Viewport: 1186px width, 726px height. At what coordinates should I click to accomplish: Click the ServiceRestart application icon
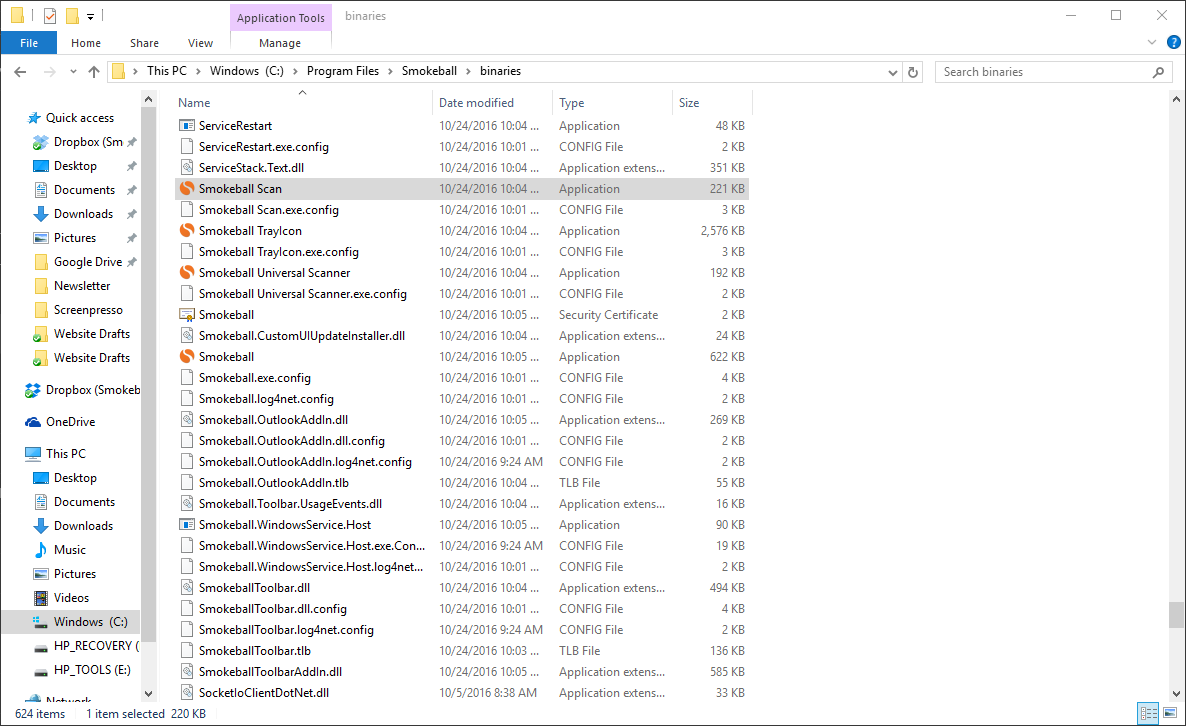[x=187, y=126]
